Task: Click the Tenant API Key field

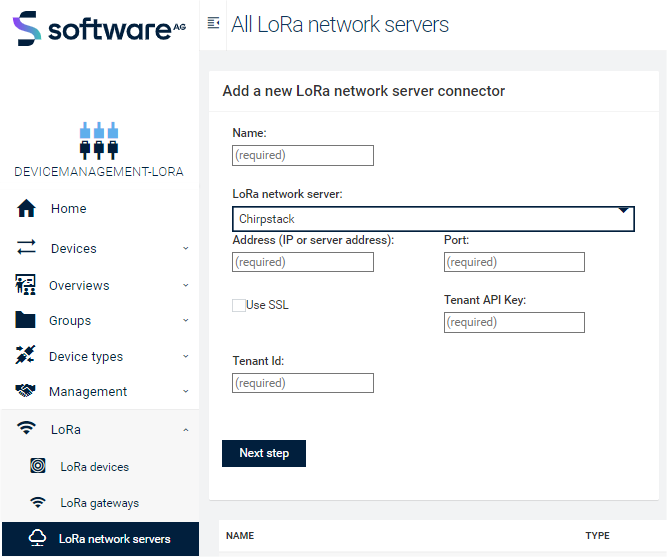Action: [514, 322]
